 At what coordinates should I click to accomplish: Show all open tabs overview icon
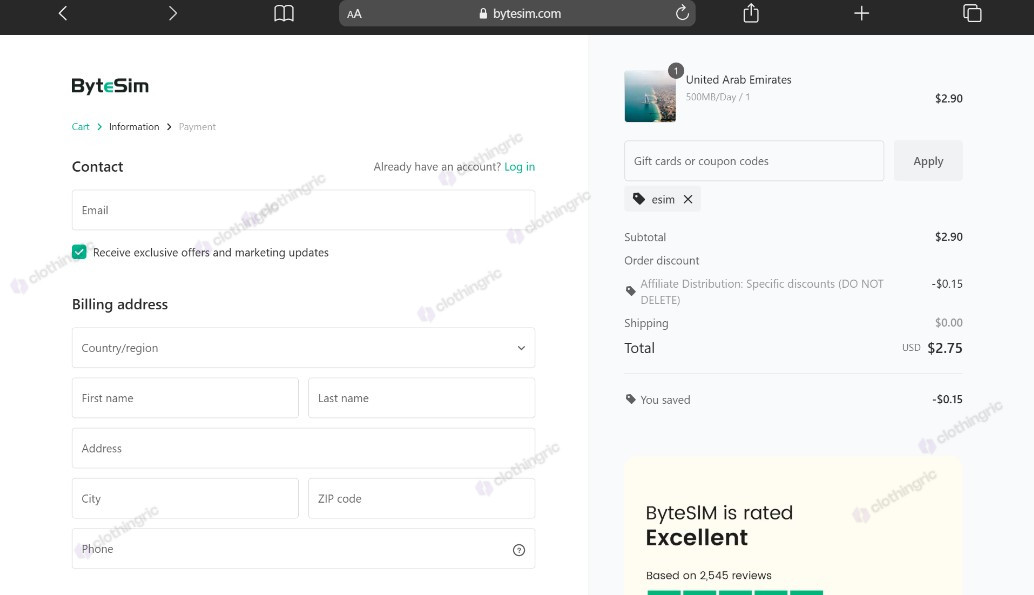(x=972, y=13)
